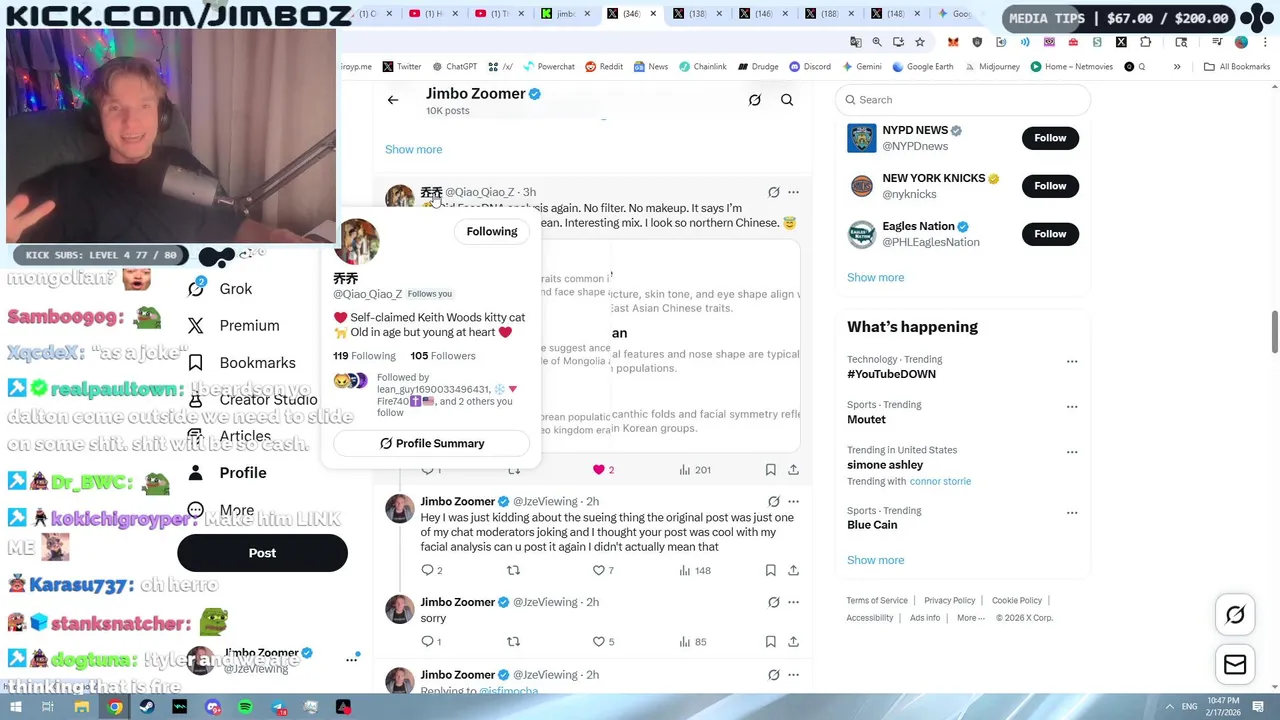Share the Qiao Qiao post
The width and height of the screenshot is (1280, 720).
click(x=793, y=469)
